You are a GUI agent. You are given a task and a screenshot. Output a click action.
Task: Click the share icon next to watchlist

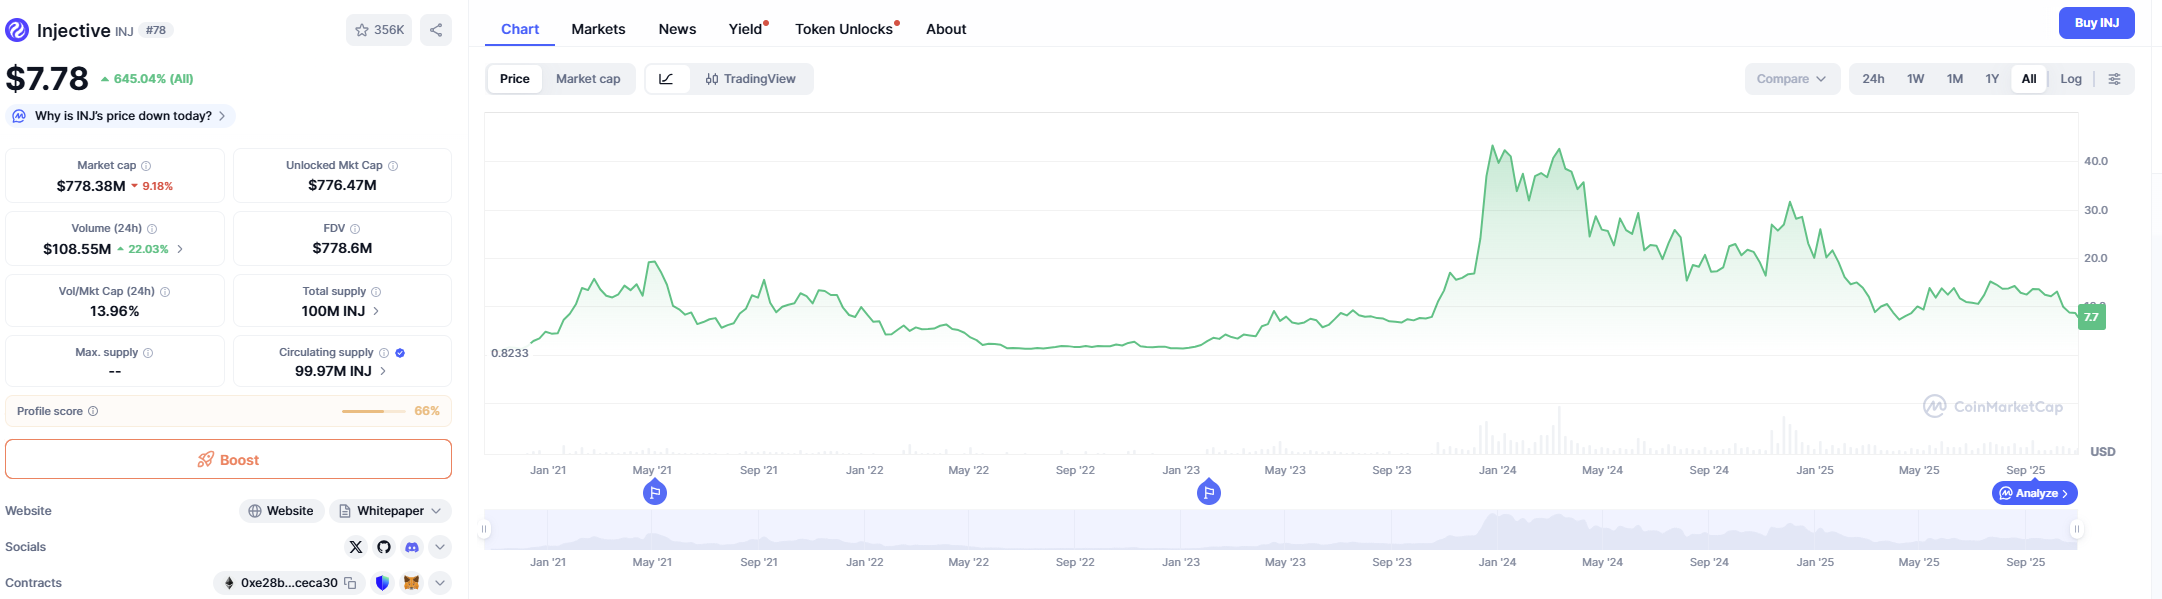click(x=436, y=30)
